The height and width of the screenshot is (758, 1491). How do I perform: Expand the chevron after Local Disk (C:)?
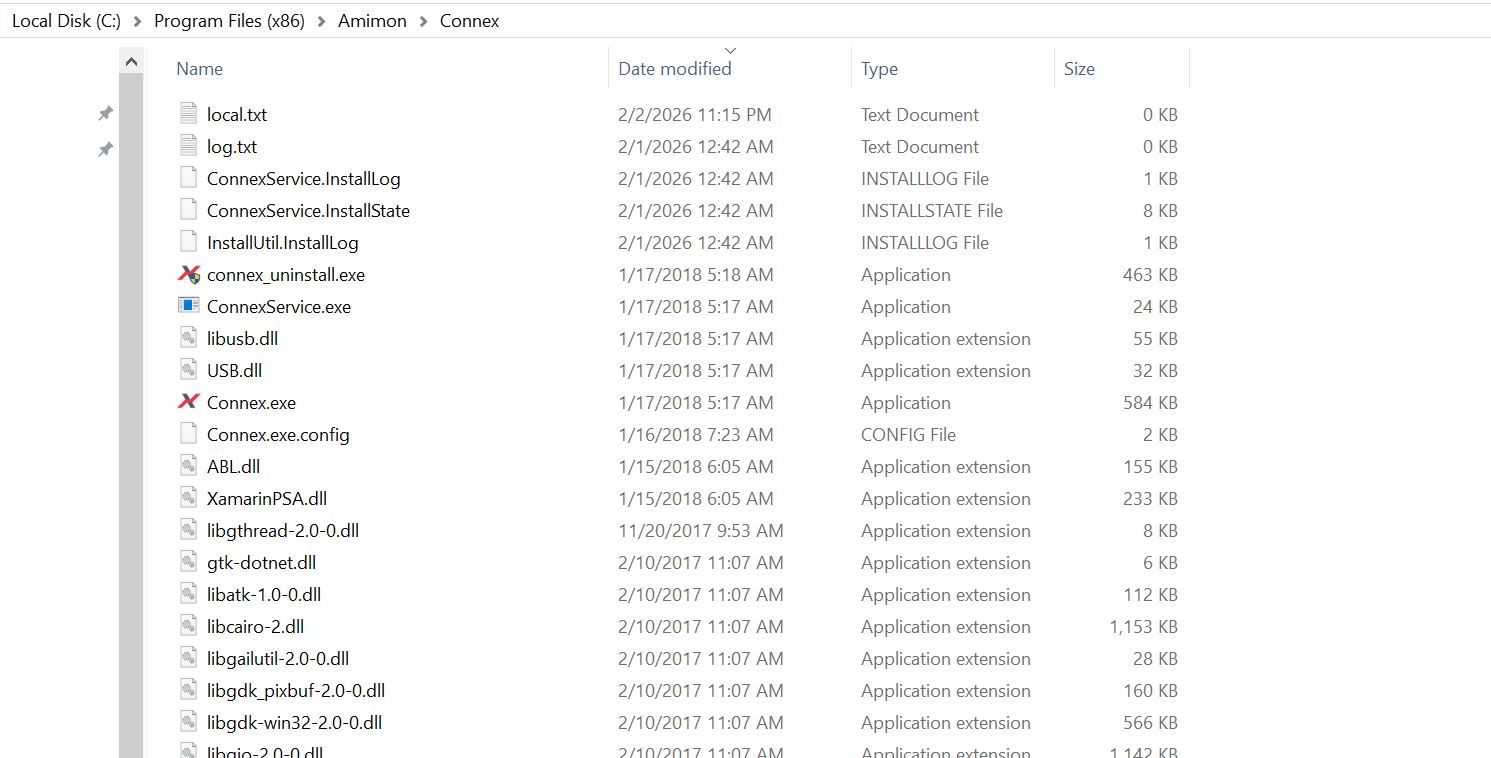[137, 21]
